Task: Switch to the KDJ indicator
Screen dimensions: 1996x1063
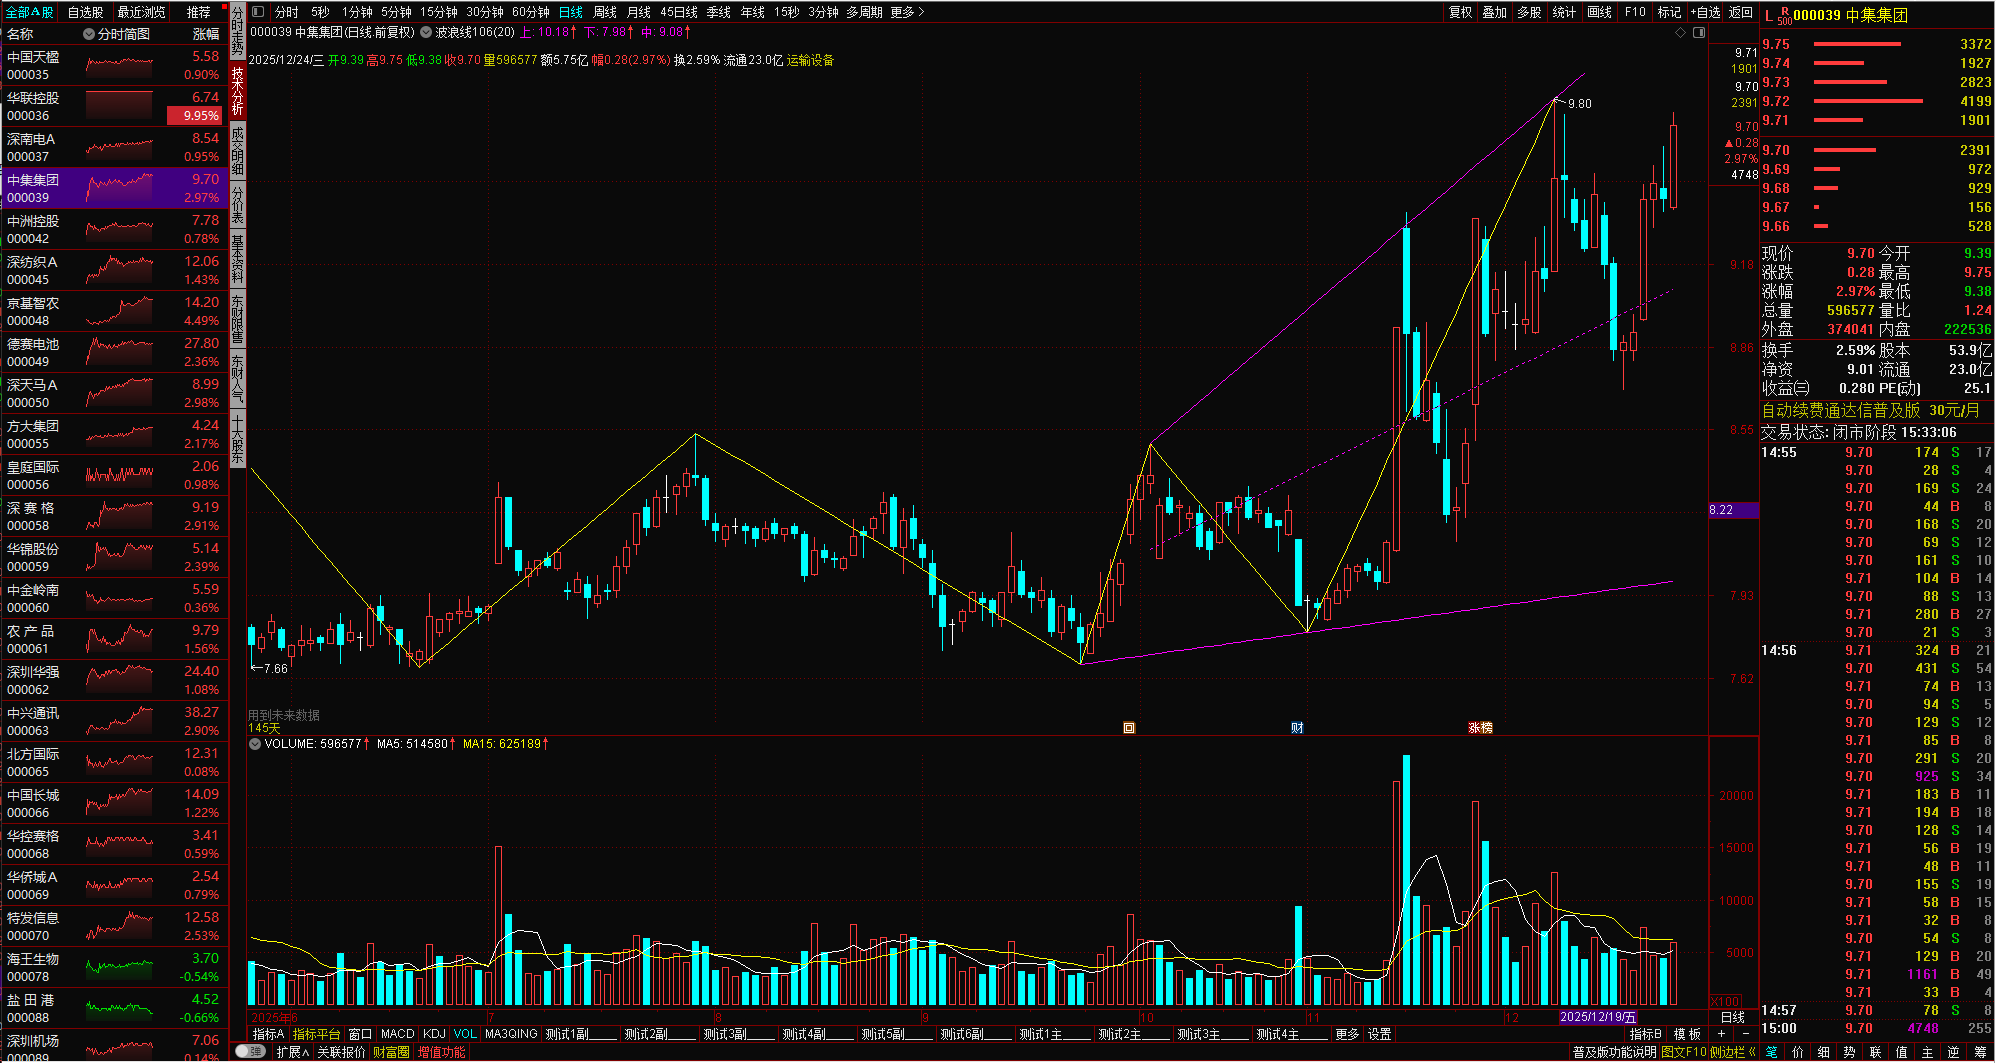Action: pos(434,1034)
